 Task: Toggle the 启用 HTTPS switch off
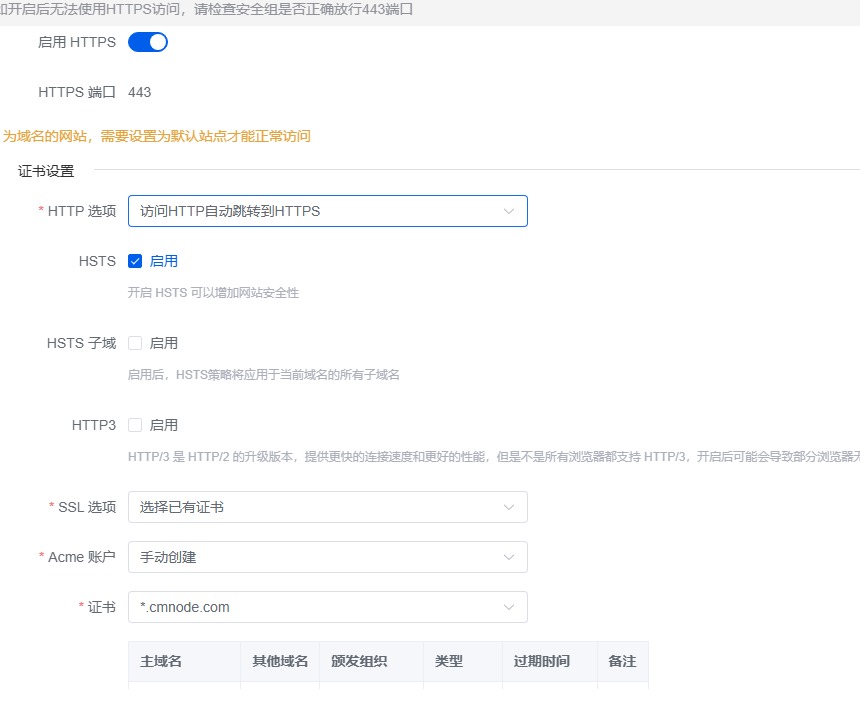[x=147, y=42]
